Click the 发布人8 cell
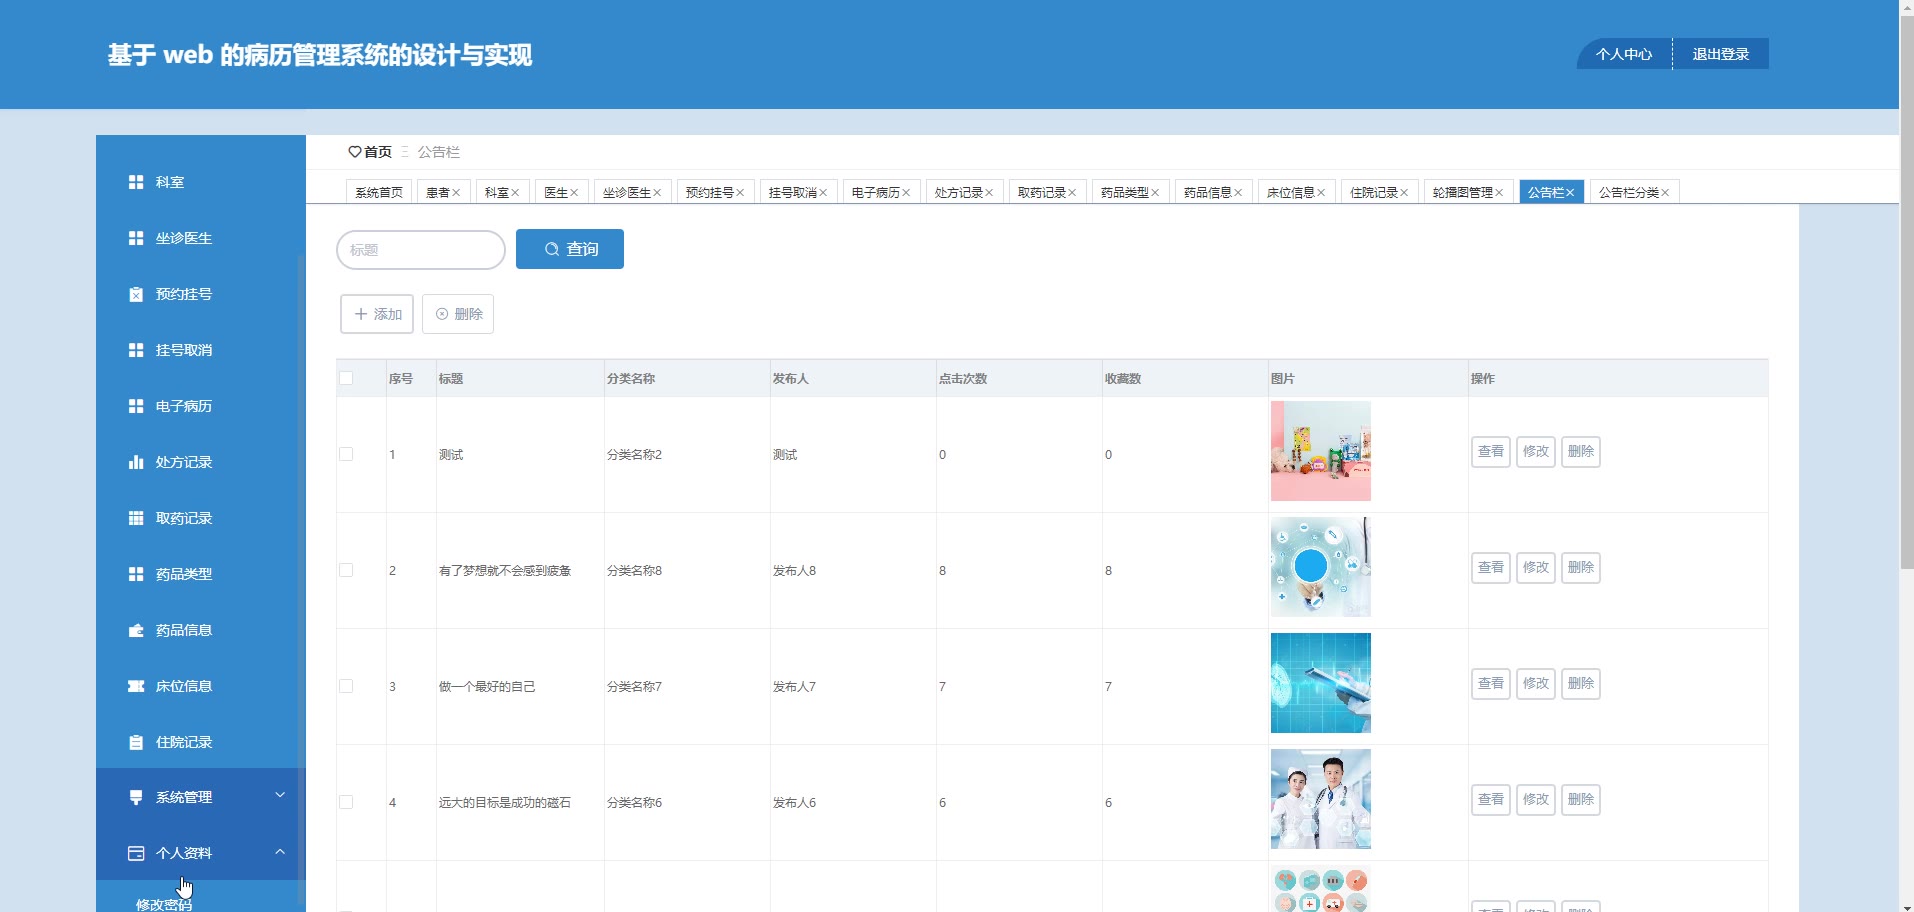This screenshot has height=912, width=1914. point(794,571)
